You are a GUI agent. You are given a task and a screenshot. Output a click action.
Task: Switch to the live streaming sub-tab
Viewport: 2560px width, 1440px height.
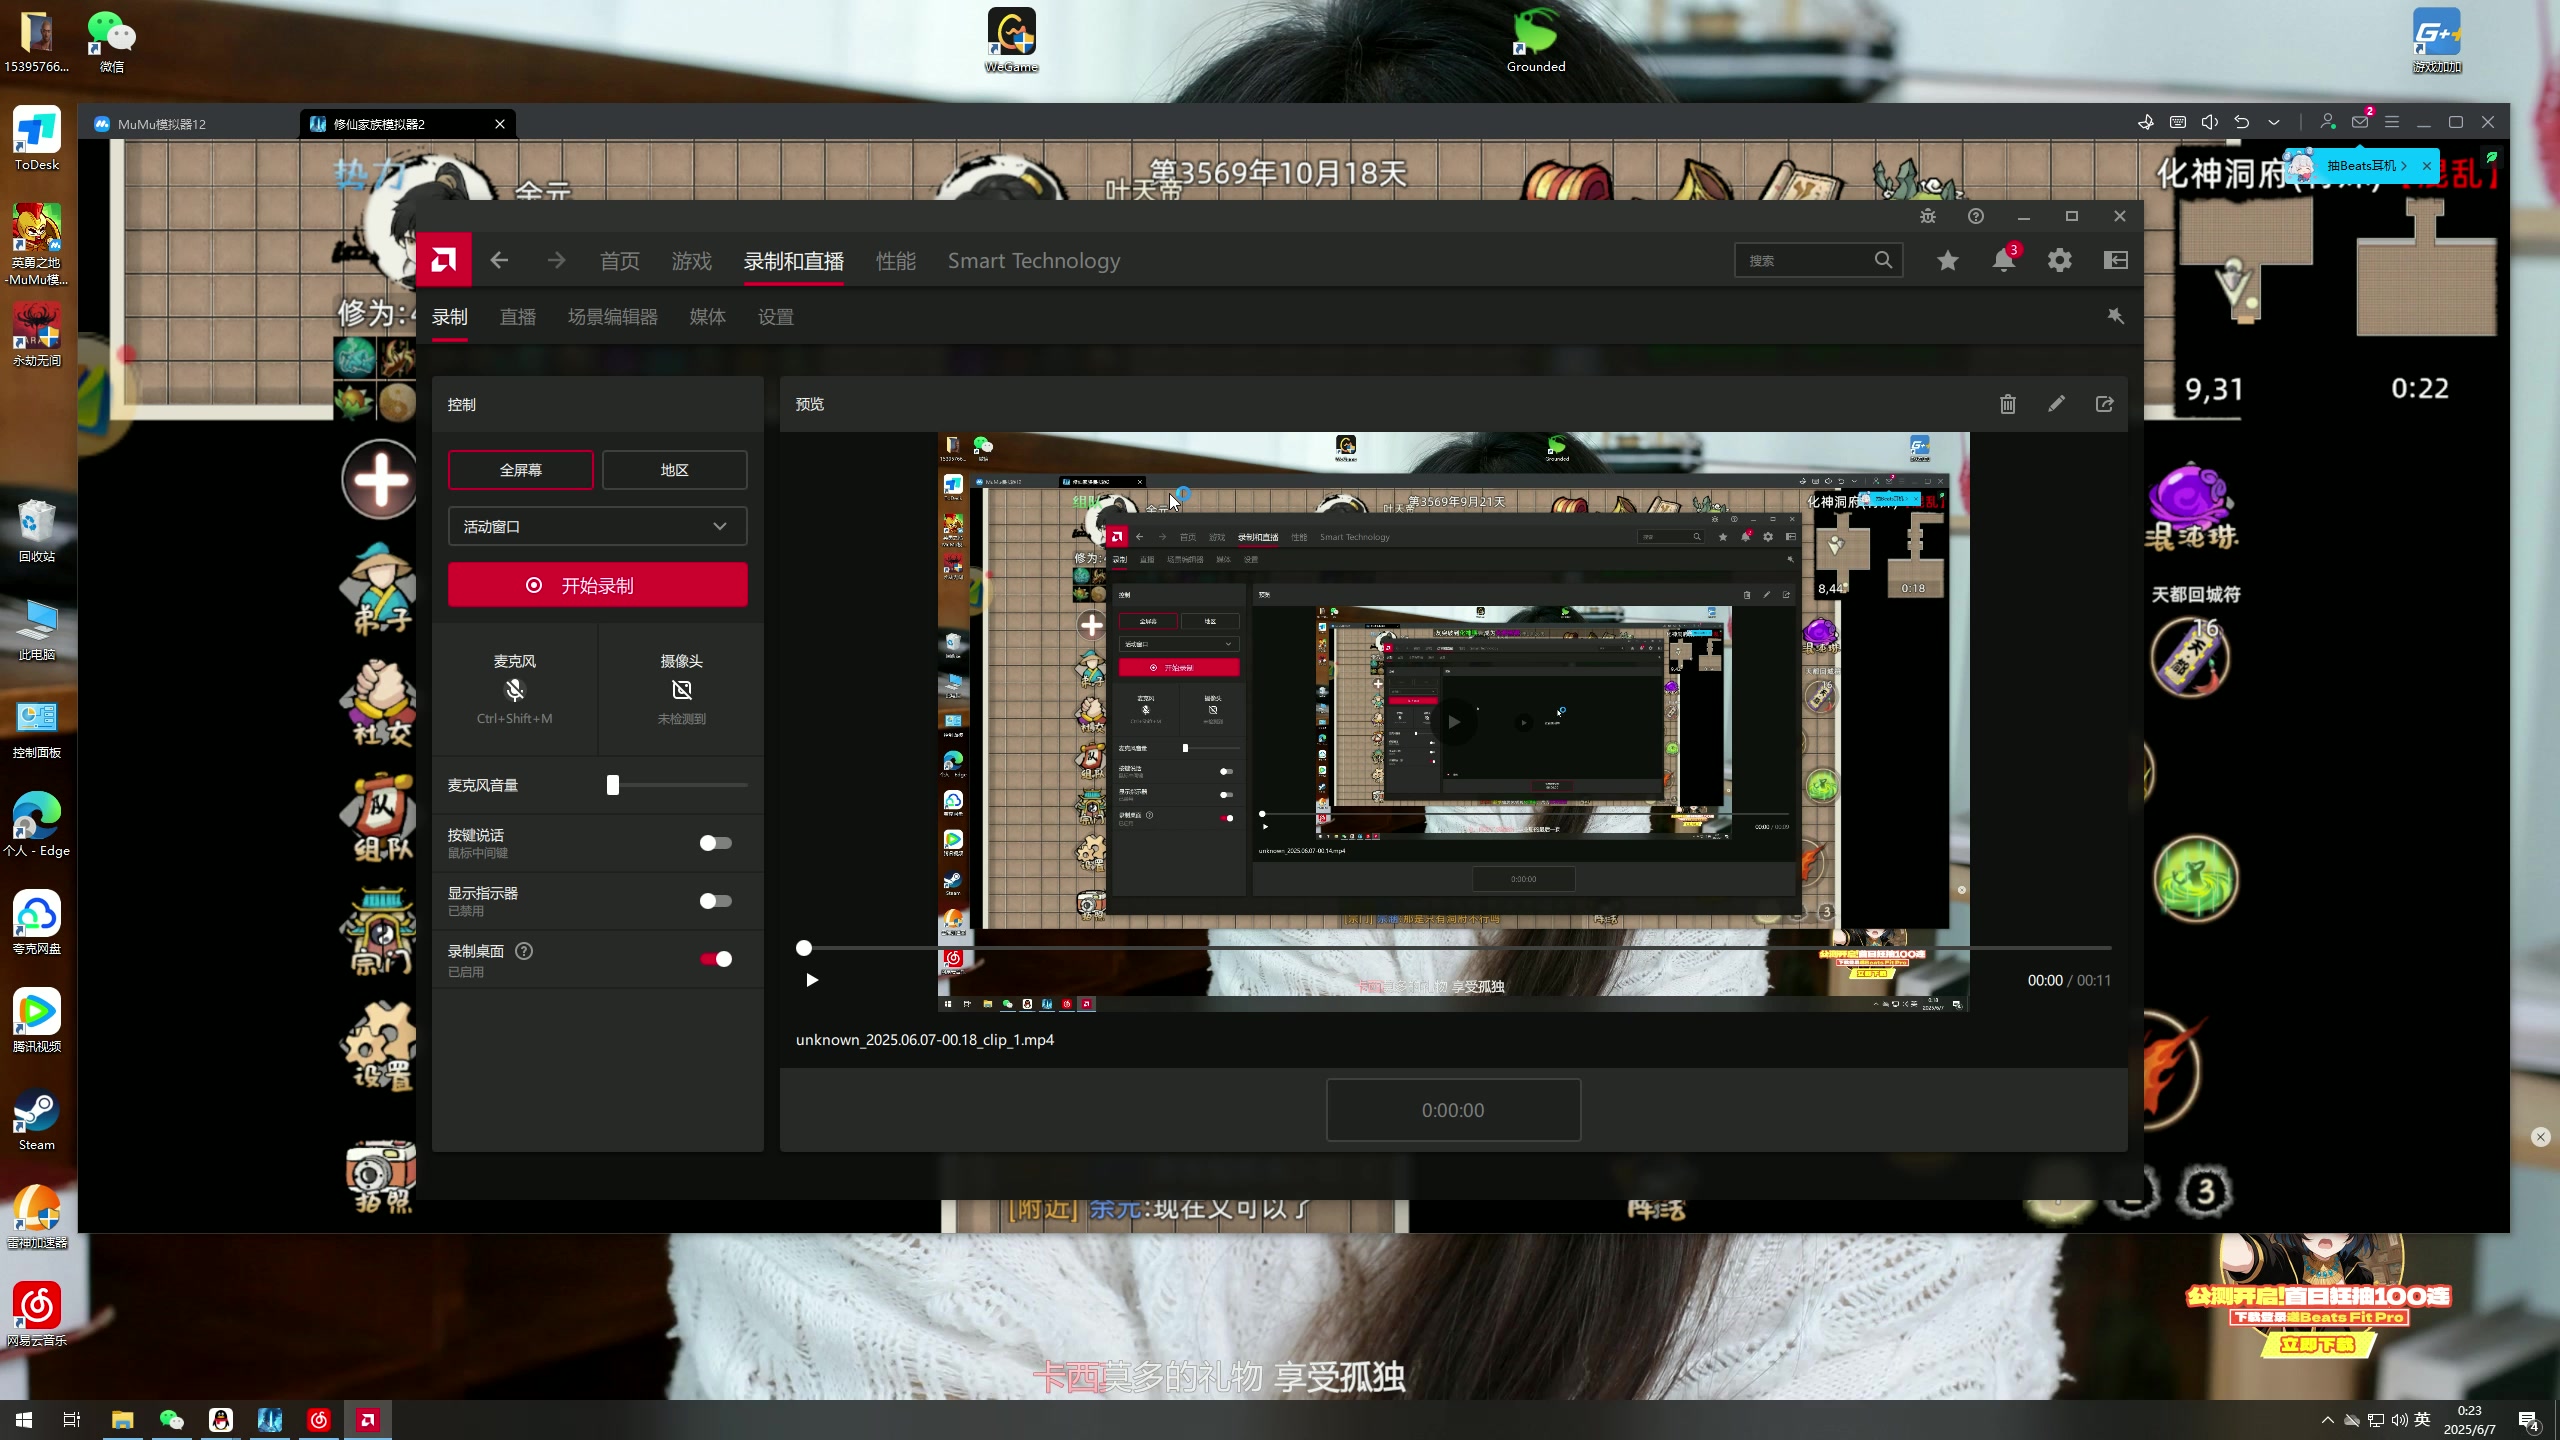click(x=517, y=317)
